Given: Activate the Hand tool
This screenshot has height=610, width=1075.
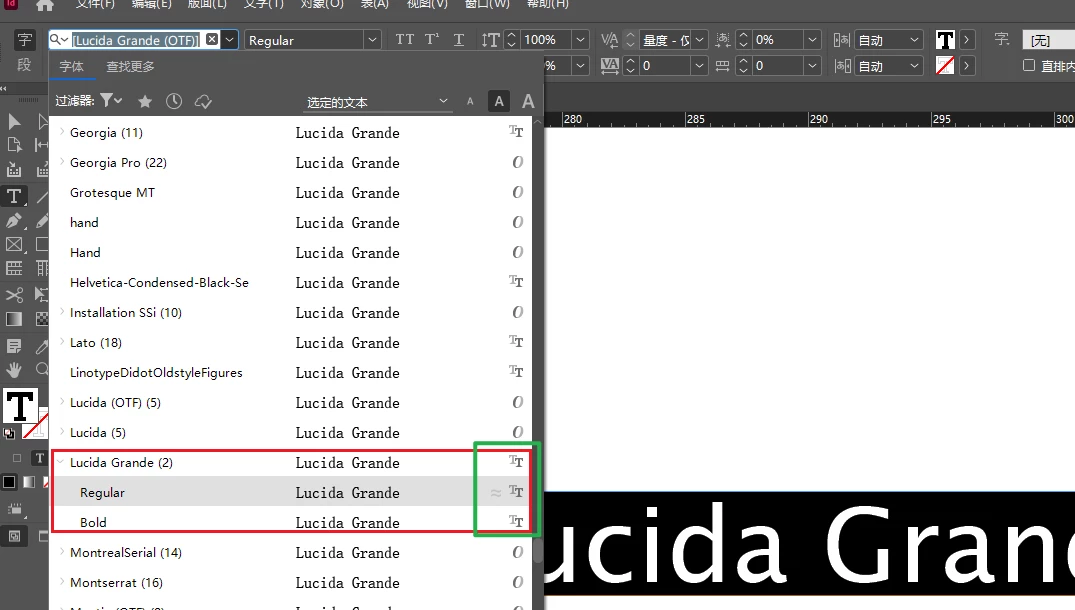Looking at the screenshot, I should tap(14, 370).
